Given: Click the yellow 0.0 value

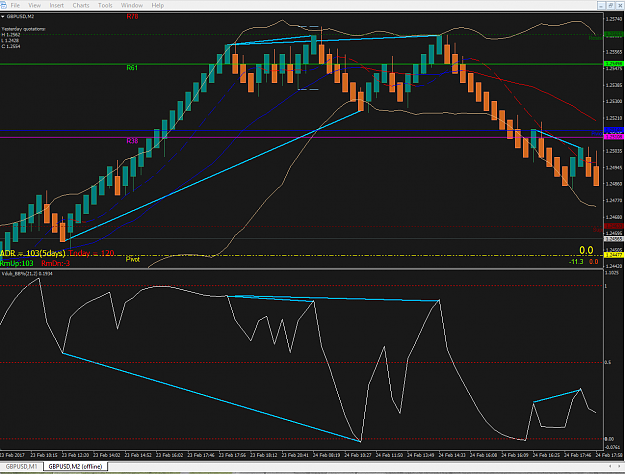Looking at the screenshot, I should coord(586,250).
